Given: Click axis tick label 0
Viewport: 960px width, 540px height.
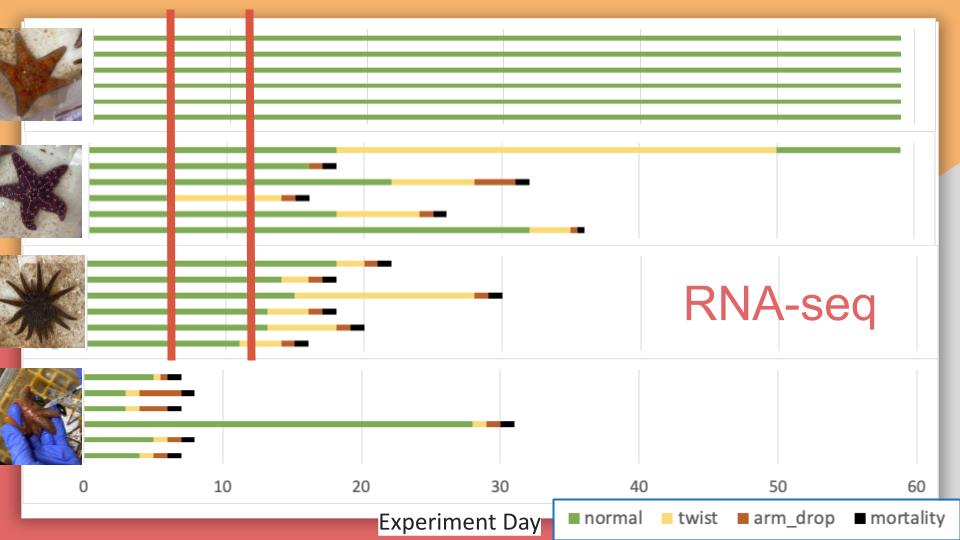Looking at the screenshot, I should tap(83, 487).
